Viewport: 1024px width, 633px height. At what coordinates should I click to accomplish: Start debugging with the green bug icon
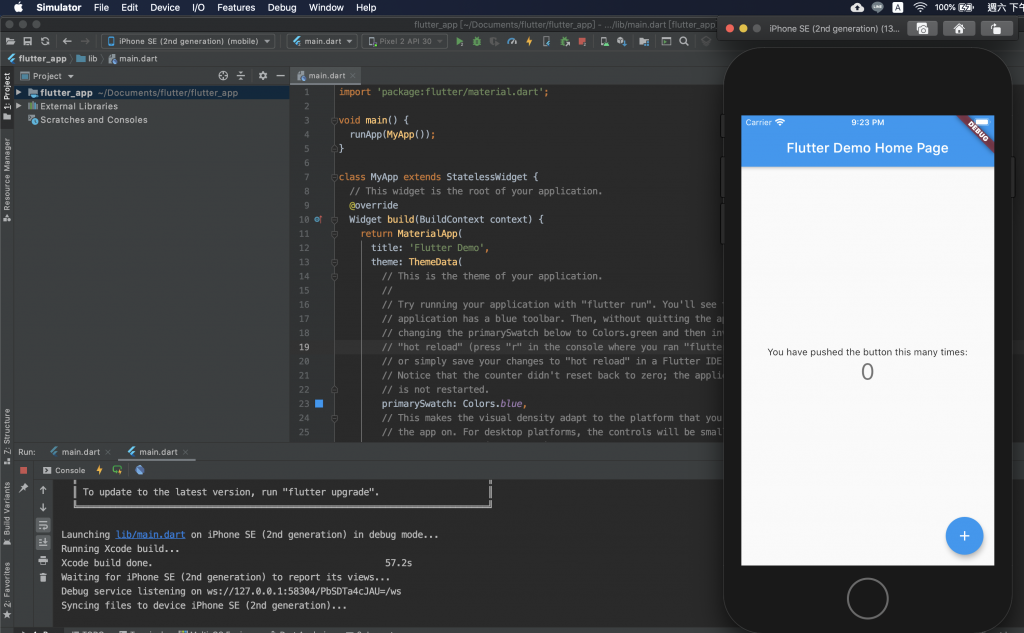coord(477,41)
